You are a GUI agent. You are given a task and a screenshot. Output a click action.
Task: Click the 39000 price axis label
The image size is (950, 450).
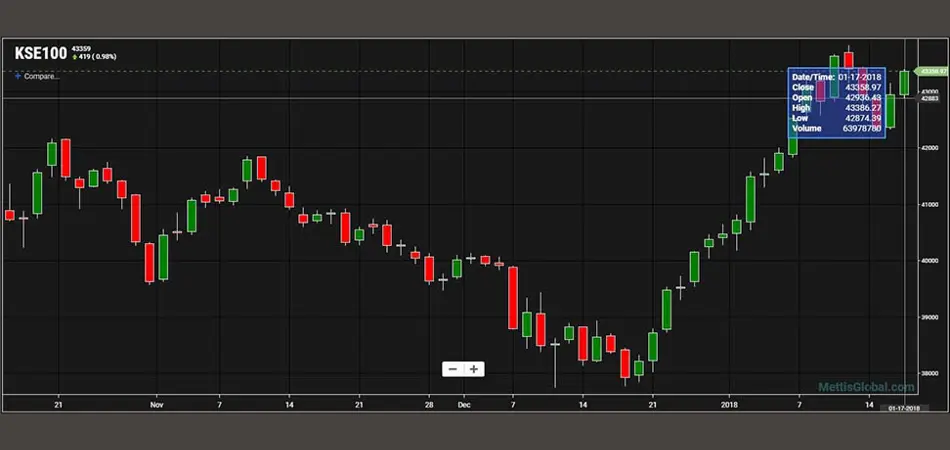(930, 317)
